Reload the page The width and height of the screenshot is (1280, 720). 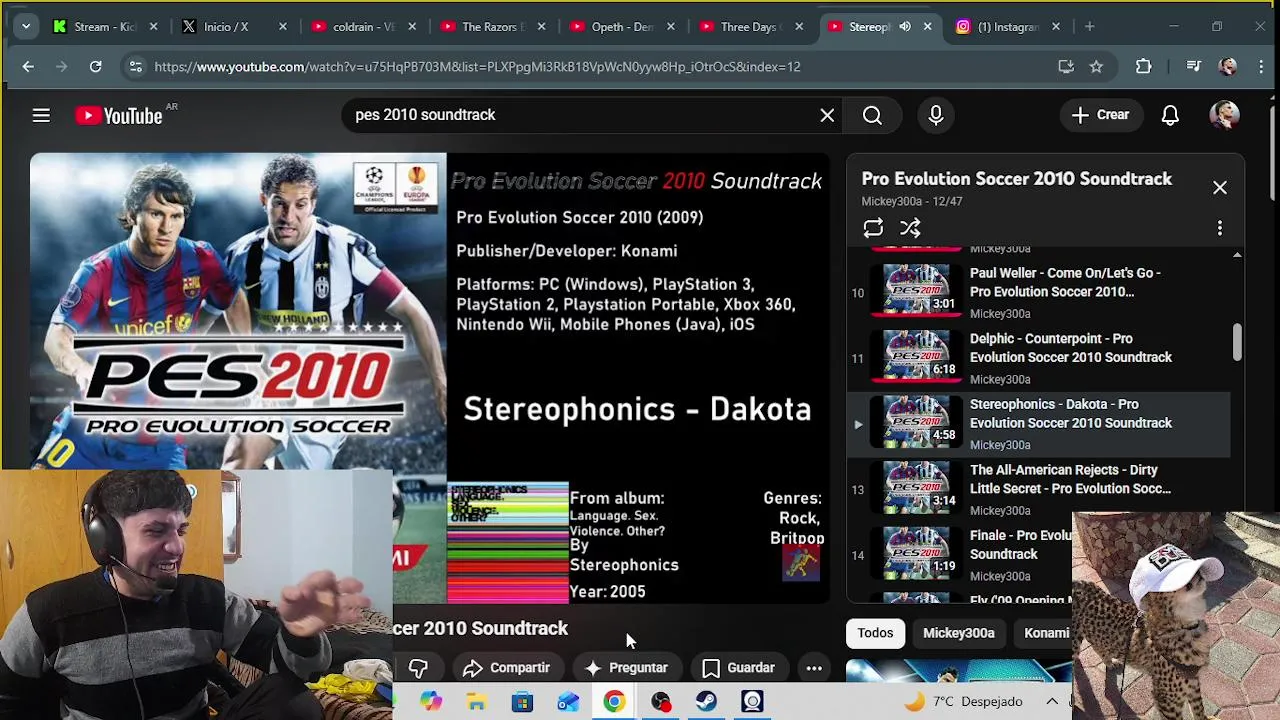(x=95, y=67)
